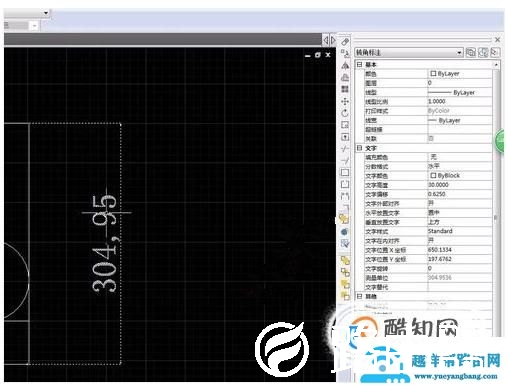
Task: Collapse the 文字 section
Action: [359, 148]
